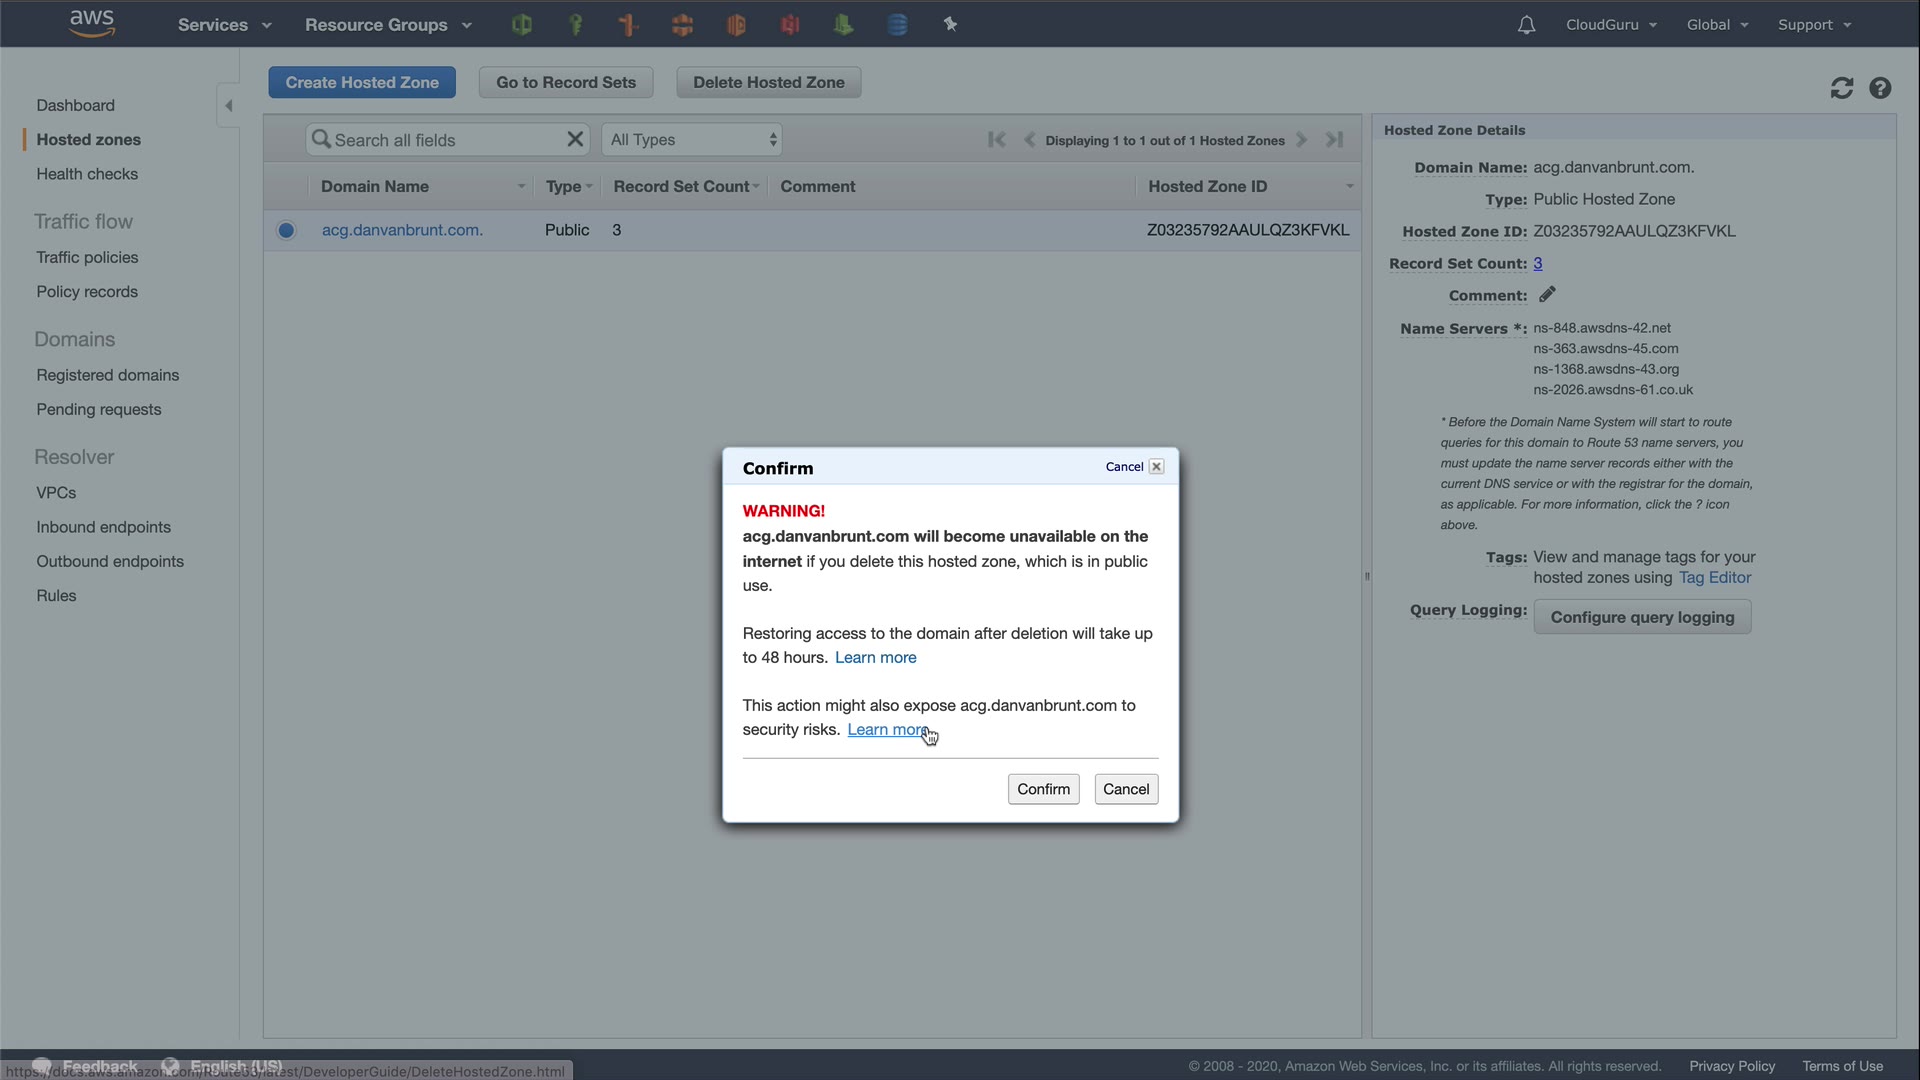Open the CloudGuru account dropdown
Screen dimensions: 1920x1080
coord(1611,25)
